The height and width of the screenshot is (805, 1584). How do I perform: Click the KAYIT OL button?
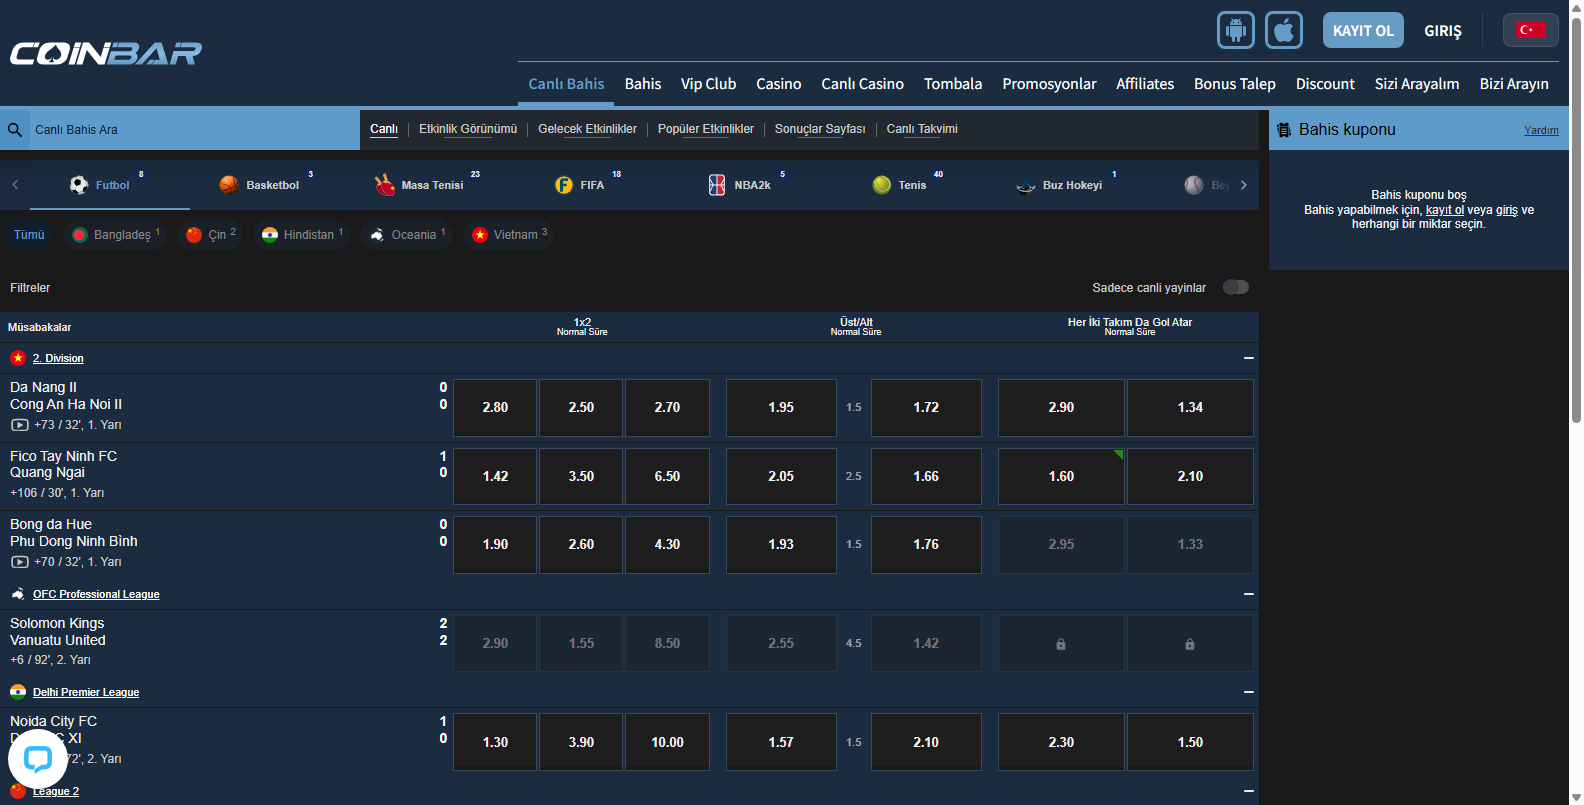pos(1363,30)
